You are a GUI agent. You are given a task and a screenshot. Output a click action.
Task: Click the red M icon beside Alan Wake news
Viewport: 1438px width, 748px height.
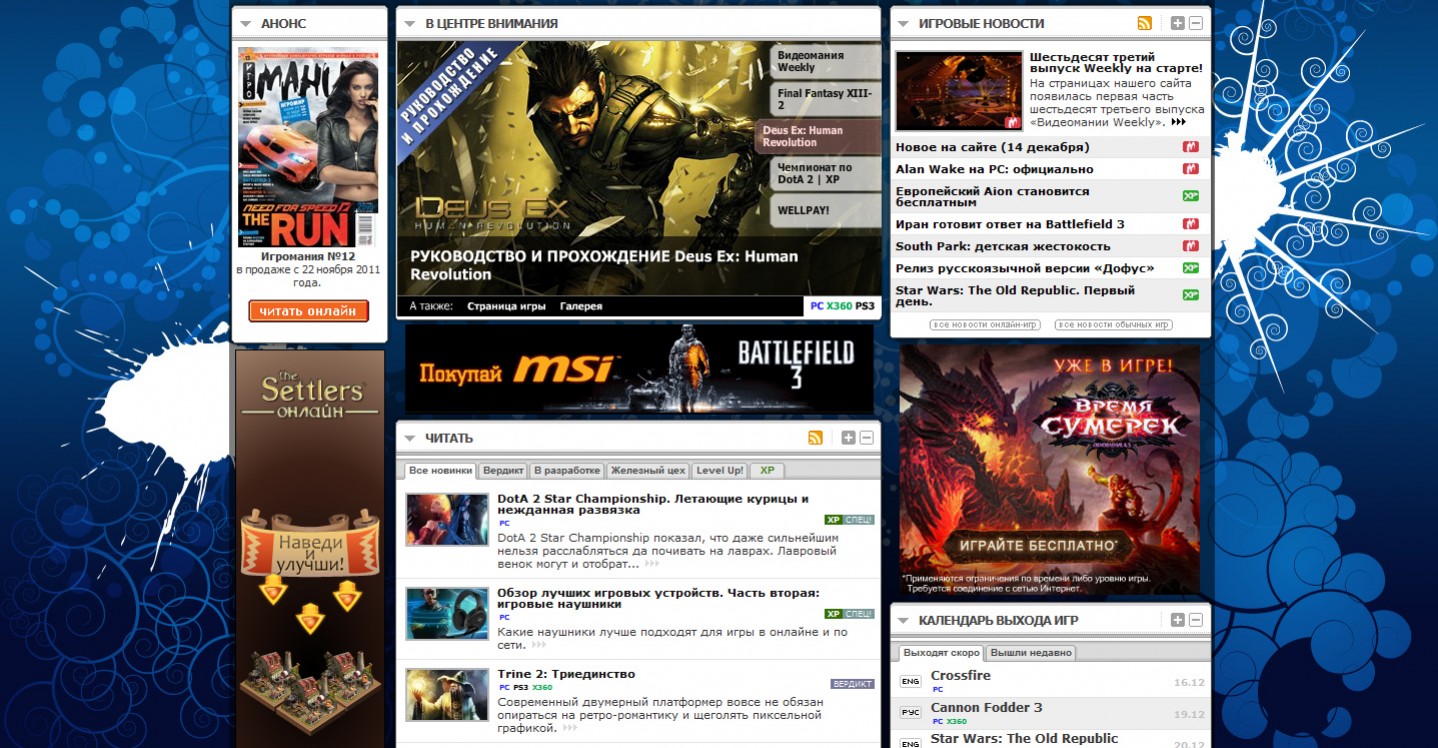tap(1190, 169)
